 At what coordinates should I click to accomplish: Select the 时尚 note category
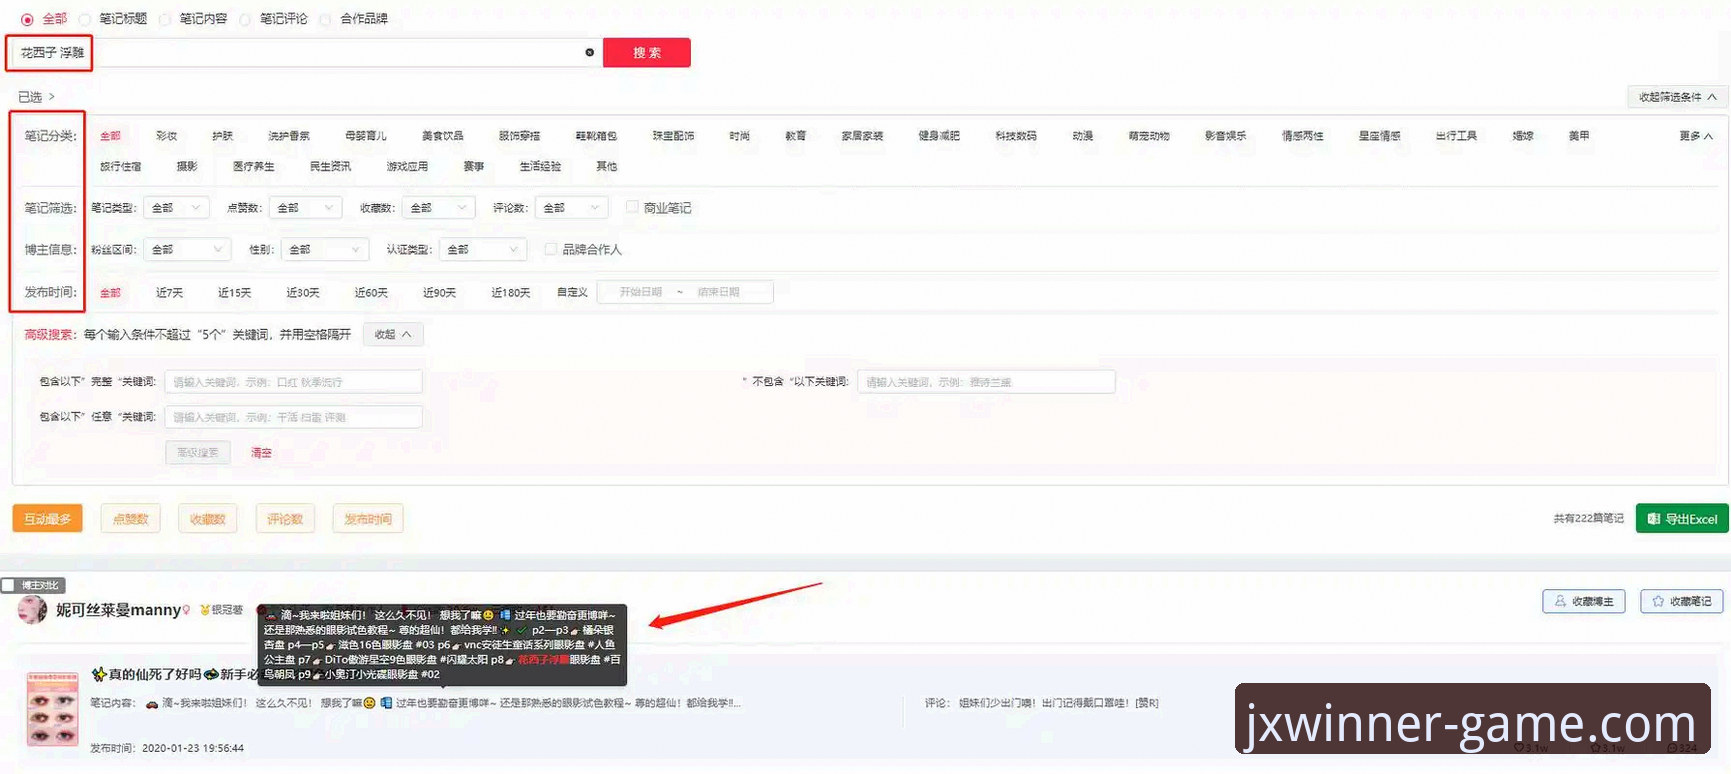coord(739,136)
